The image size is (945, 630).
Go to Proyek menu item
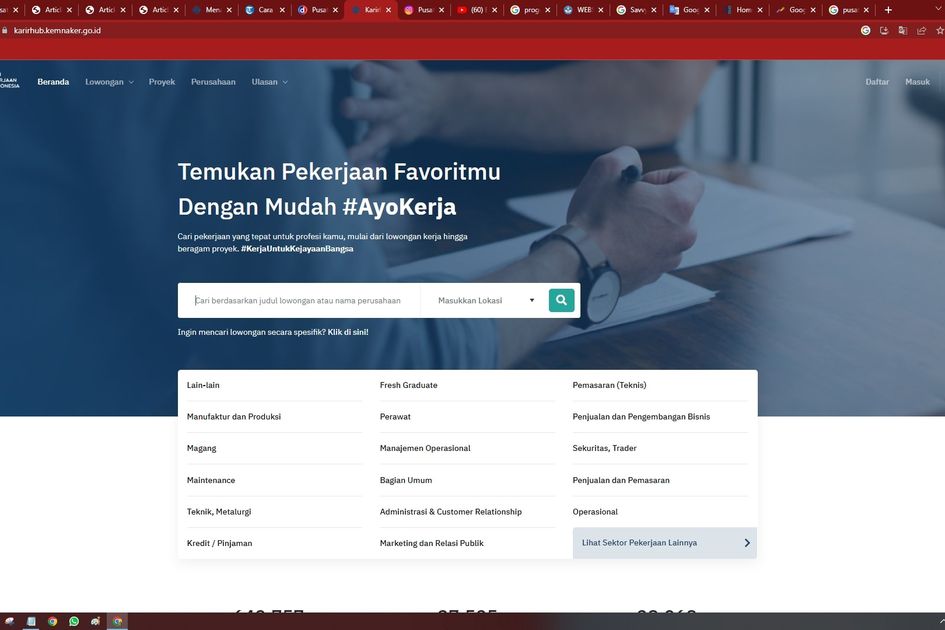(x=162, y=82)
